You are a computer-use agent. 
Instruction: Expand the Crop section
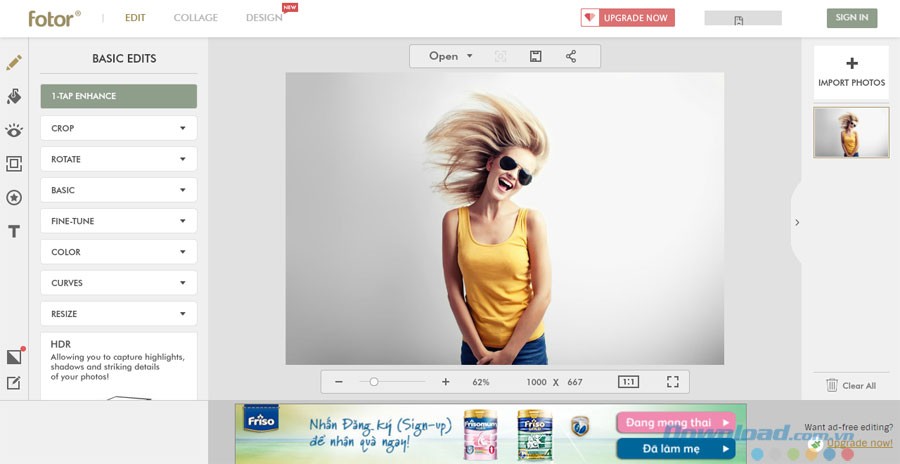coord(119,128)
